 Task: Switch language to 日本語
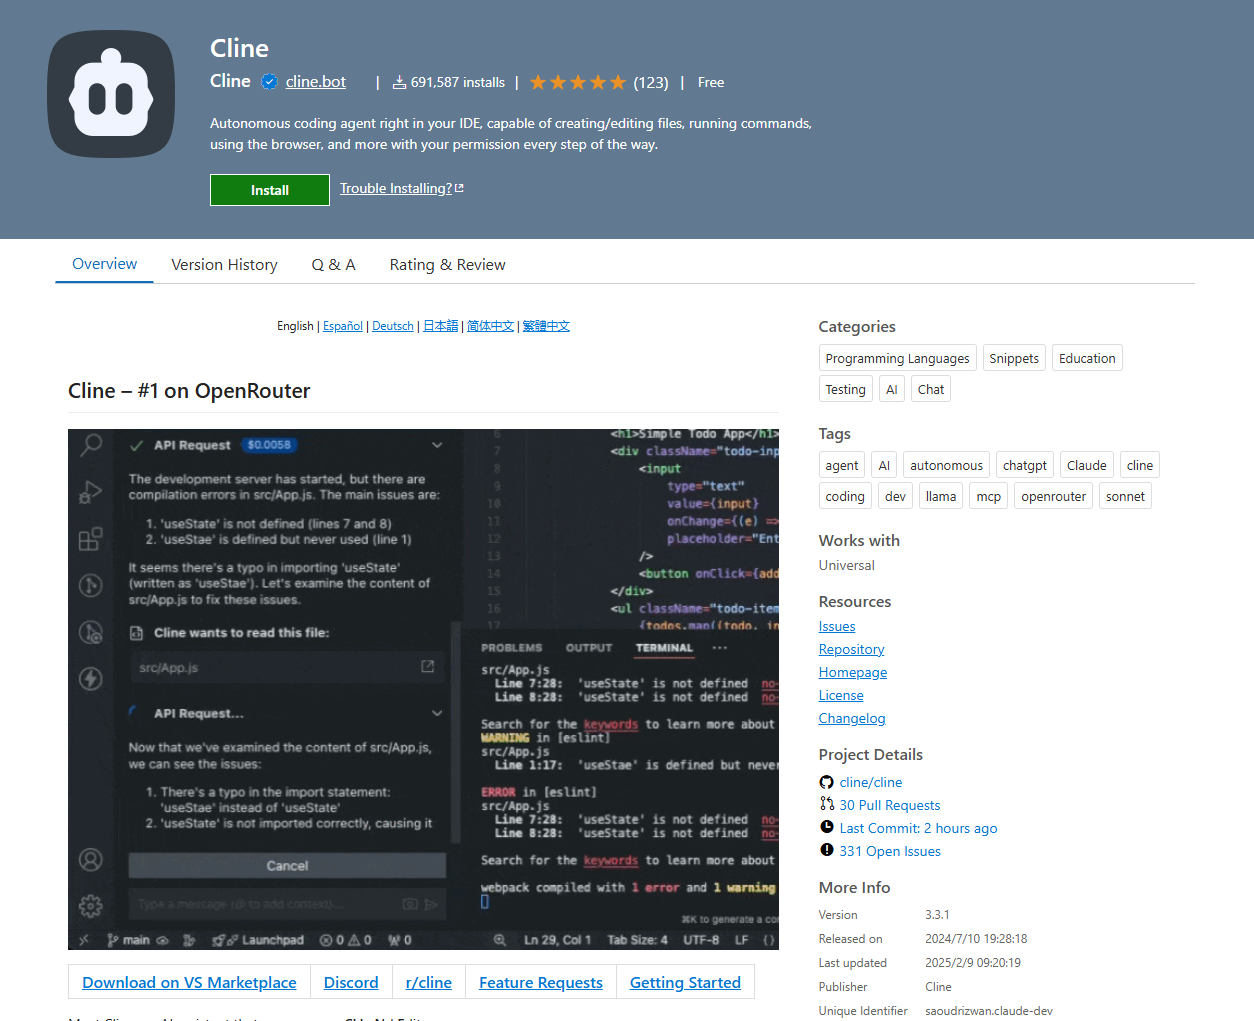tap(440, 326)
